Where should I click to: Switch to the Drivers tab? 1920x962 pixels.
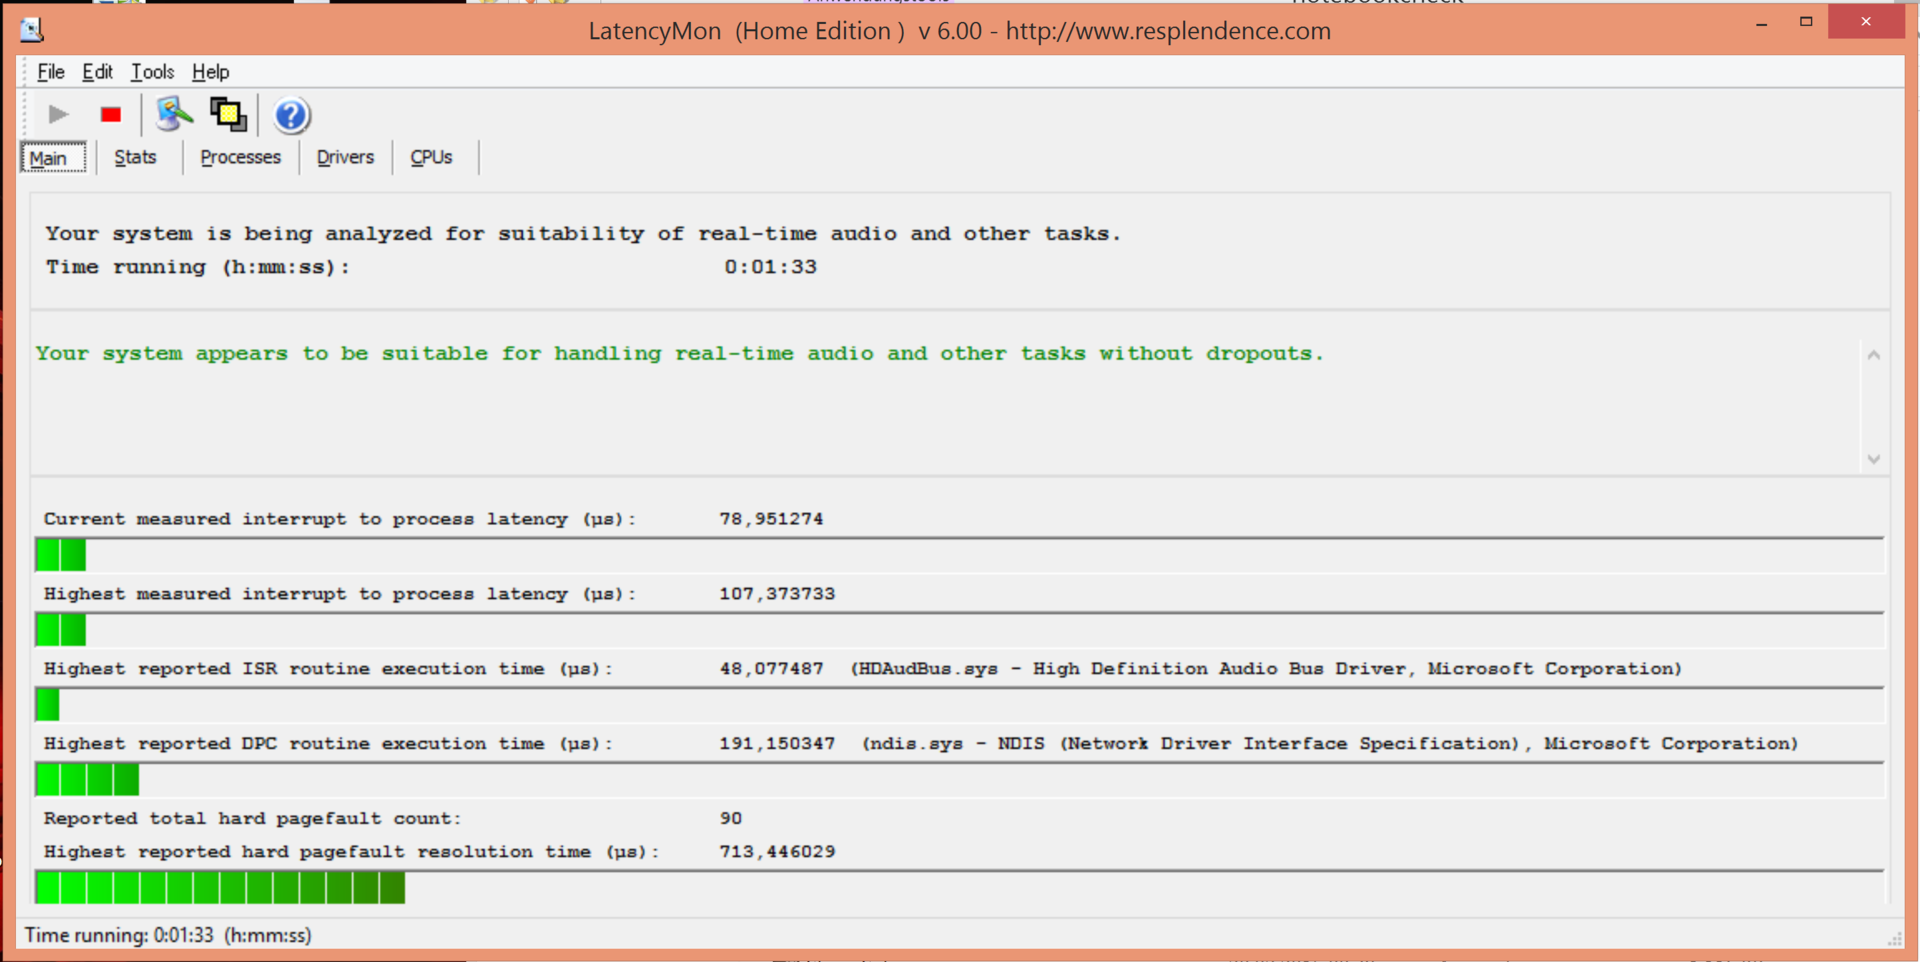pos(345,157)
